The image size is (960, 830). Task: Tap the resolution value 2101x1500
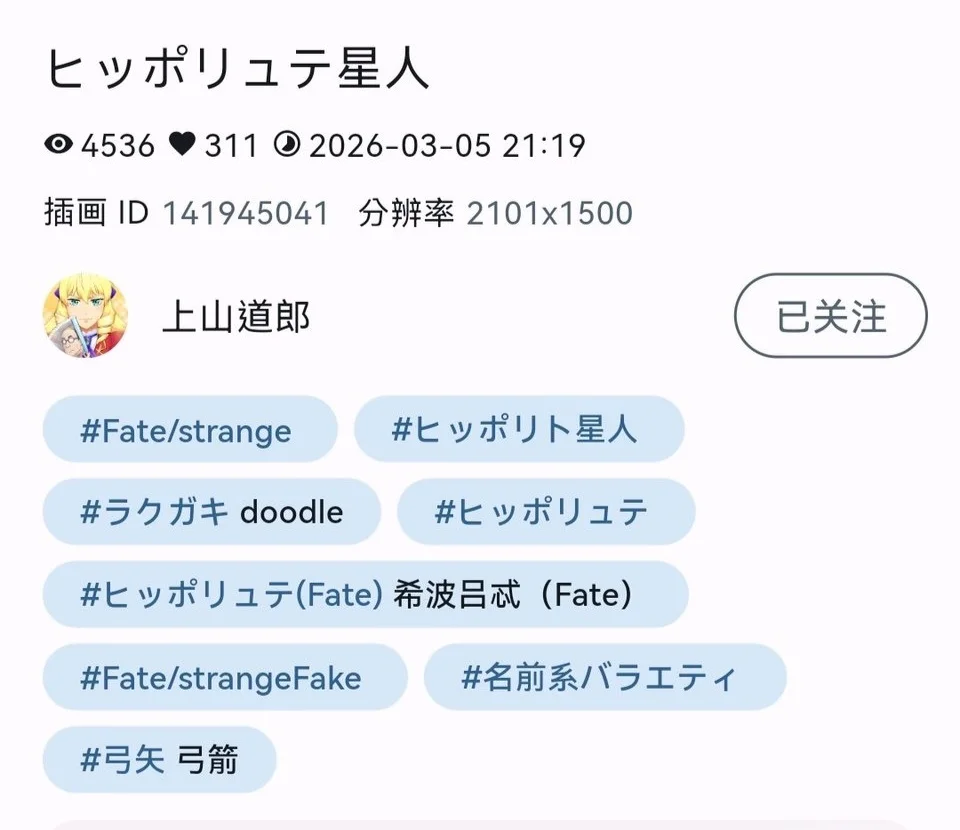click(x=549, y=213)
